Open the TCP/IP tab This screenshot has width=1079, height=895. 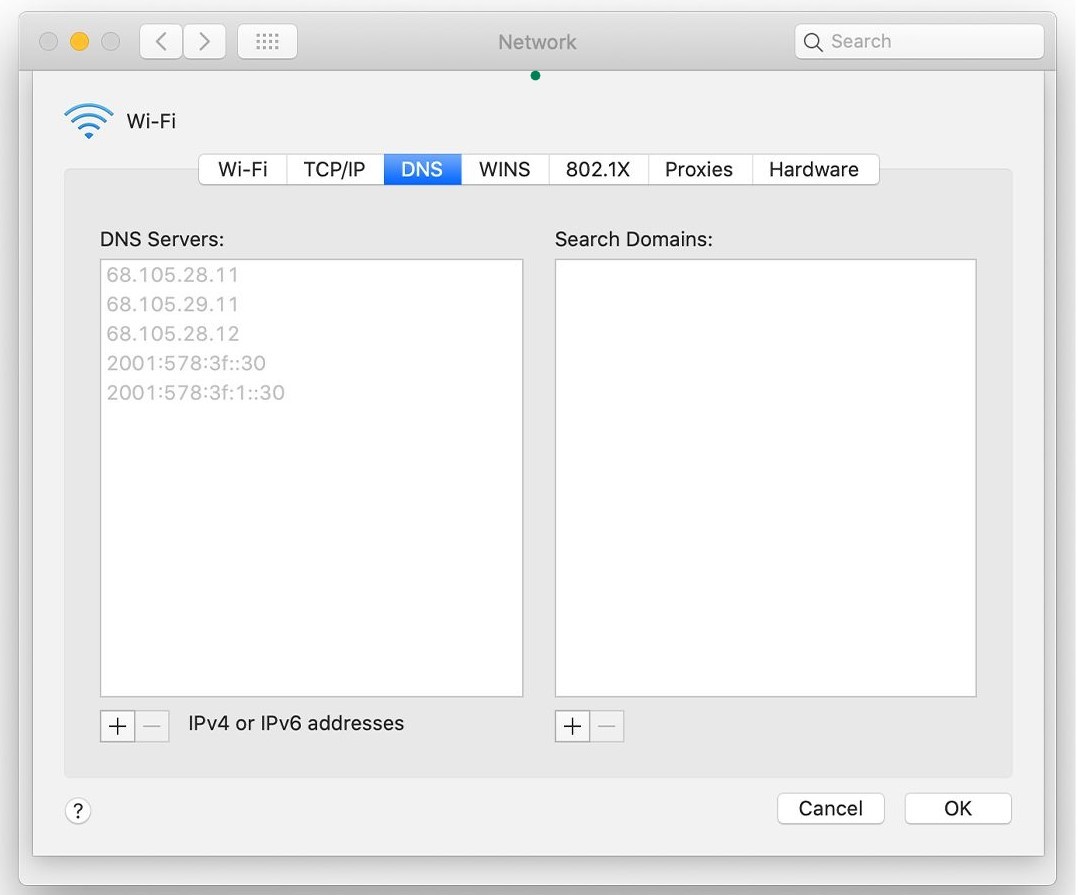pos(334,169)
